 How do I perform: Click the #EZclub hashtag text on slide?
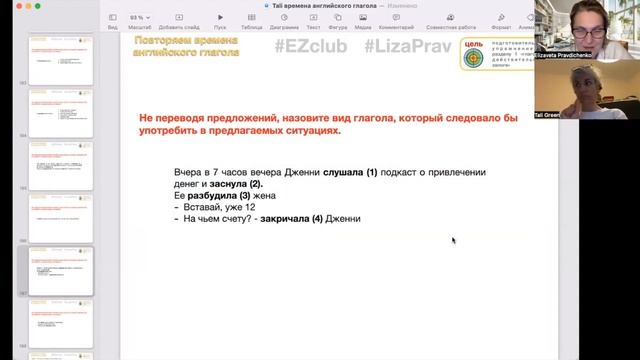click(311, 46)
